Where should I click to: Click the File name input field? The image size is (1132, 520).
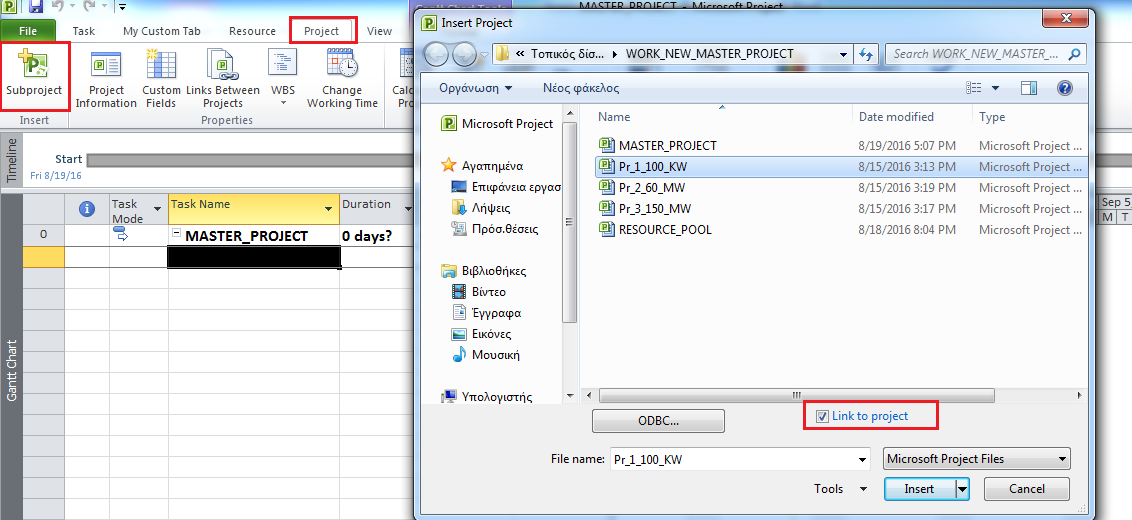732,459
